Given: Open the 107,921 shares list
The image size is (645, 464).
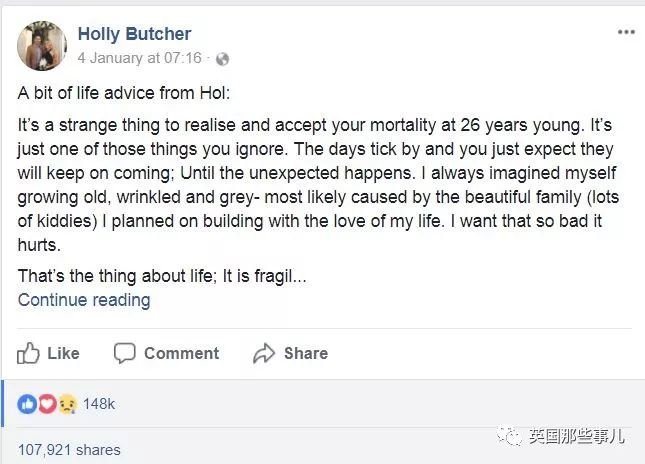Looking at the screenshot, I should pyautogui.click(x=69, y=450).
